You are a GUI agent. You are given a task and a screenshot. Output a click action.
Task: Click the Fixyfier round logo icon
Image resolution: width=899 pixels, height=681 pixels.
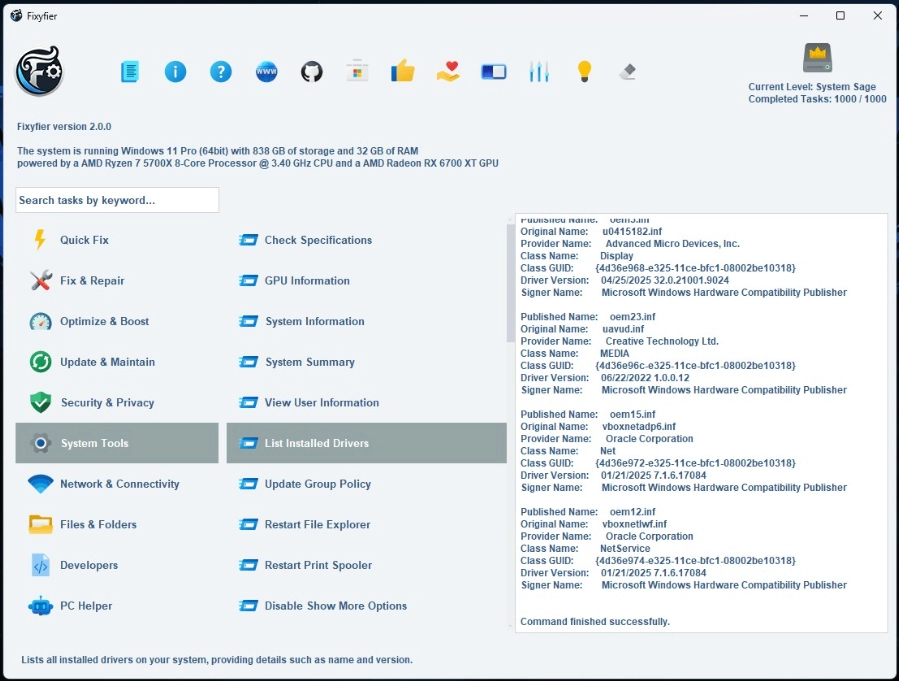[40, 71]
